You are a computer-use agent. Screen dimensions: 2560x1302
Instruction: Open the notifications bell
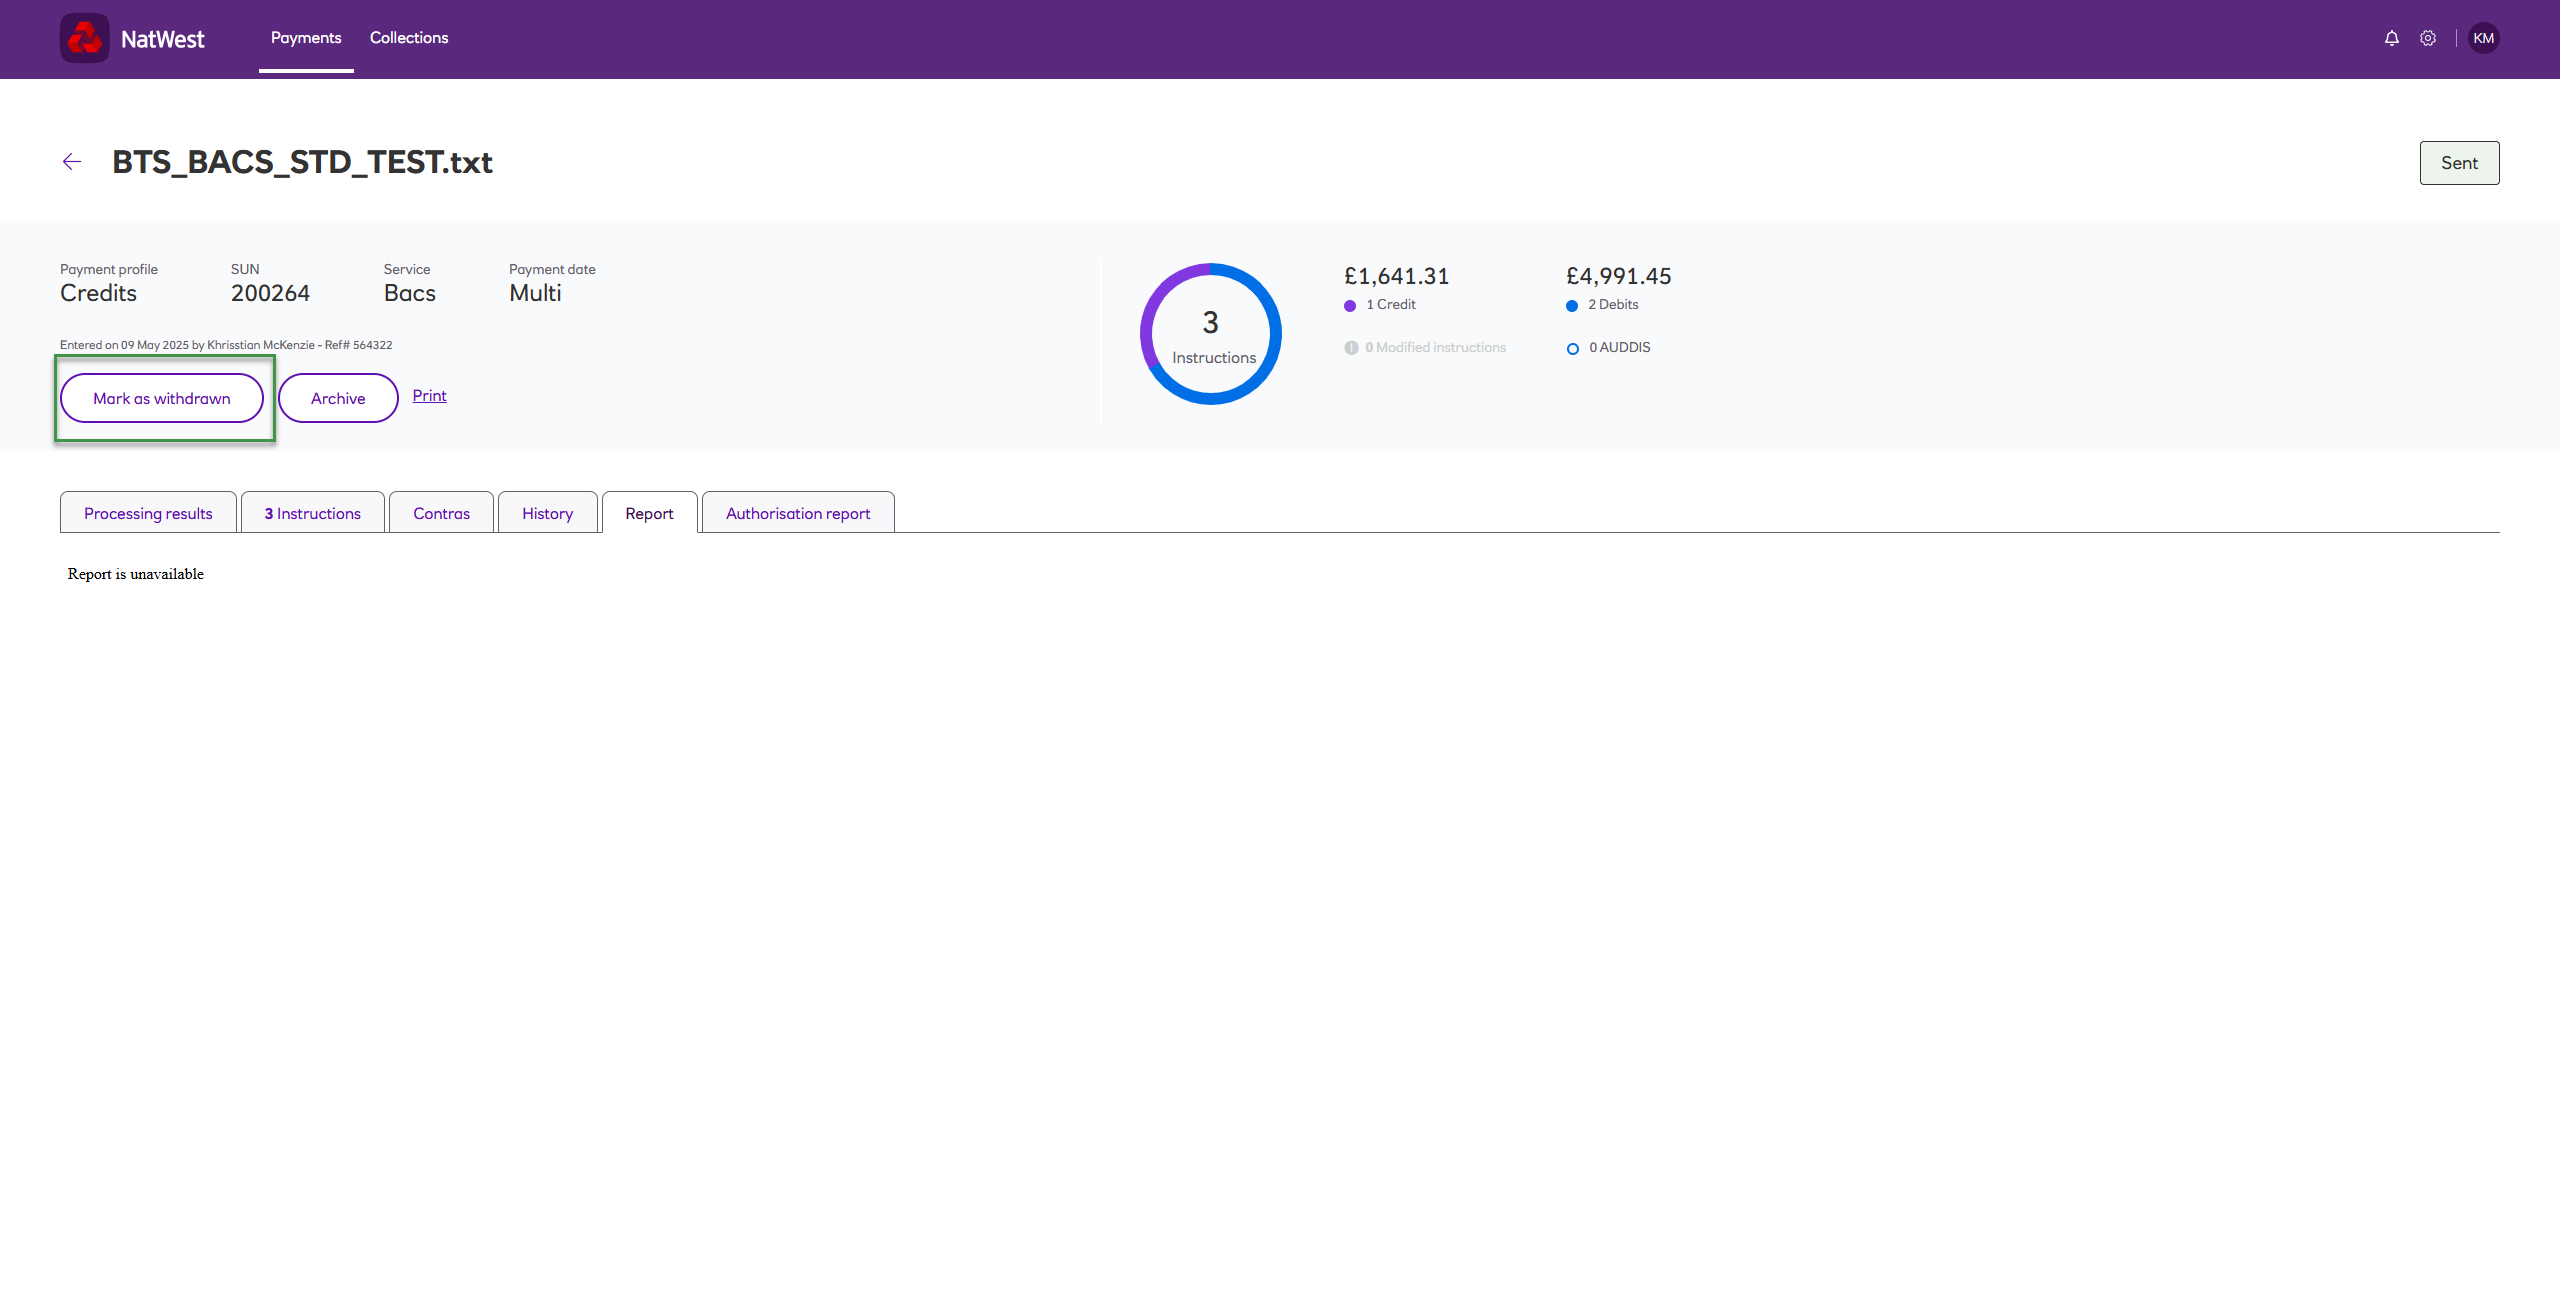click(x=2391, y=38)
